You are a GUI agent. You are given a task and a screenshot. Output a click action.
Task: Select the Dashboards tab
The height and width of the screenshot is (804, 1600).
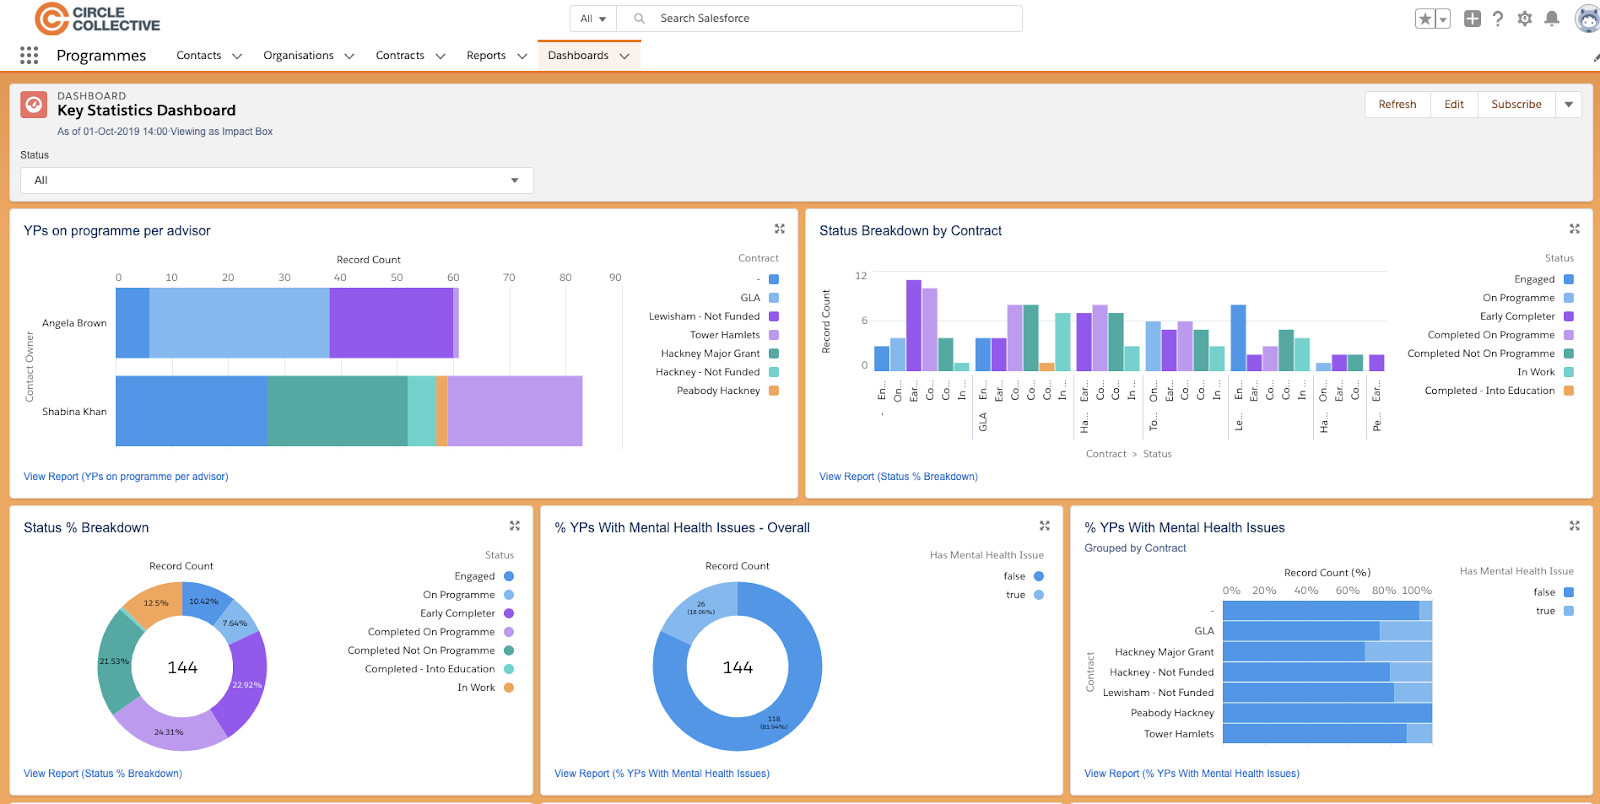pyautogui.click(x=578, y=55)
